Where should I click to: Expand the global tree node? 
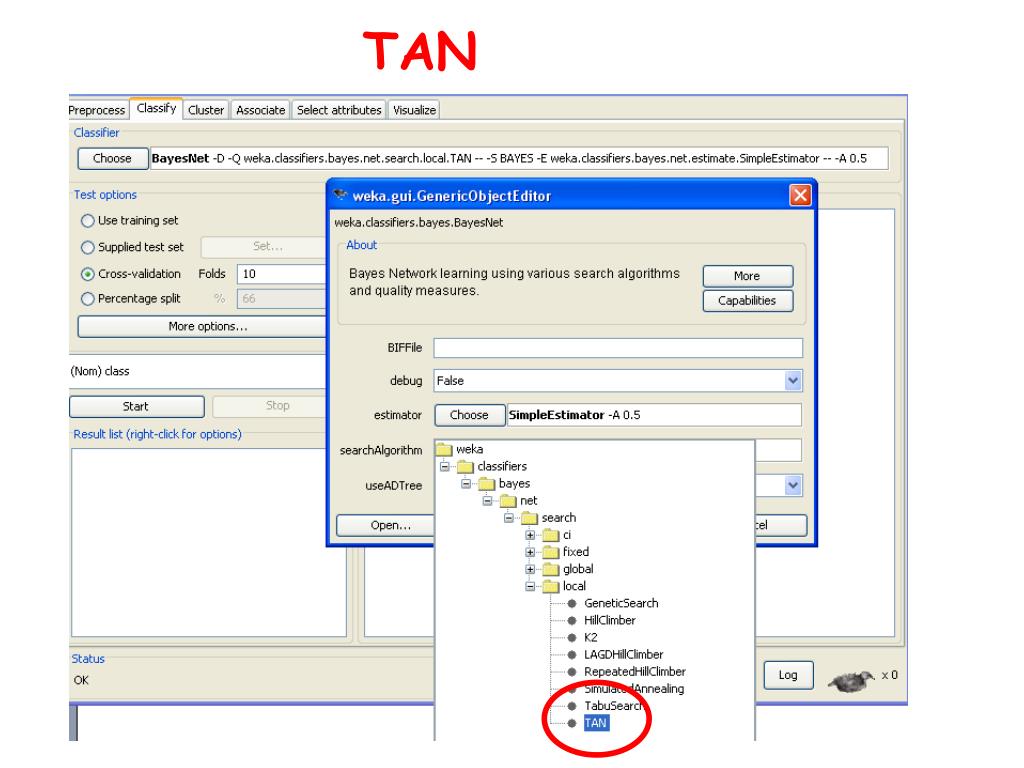click(530, 569)
